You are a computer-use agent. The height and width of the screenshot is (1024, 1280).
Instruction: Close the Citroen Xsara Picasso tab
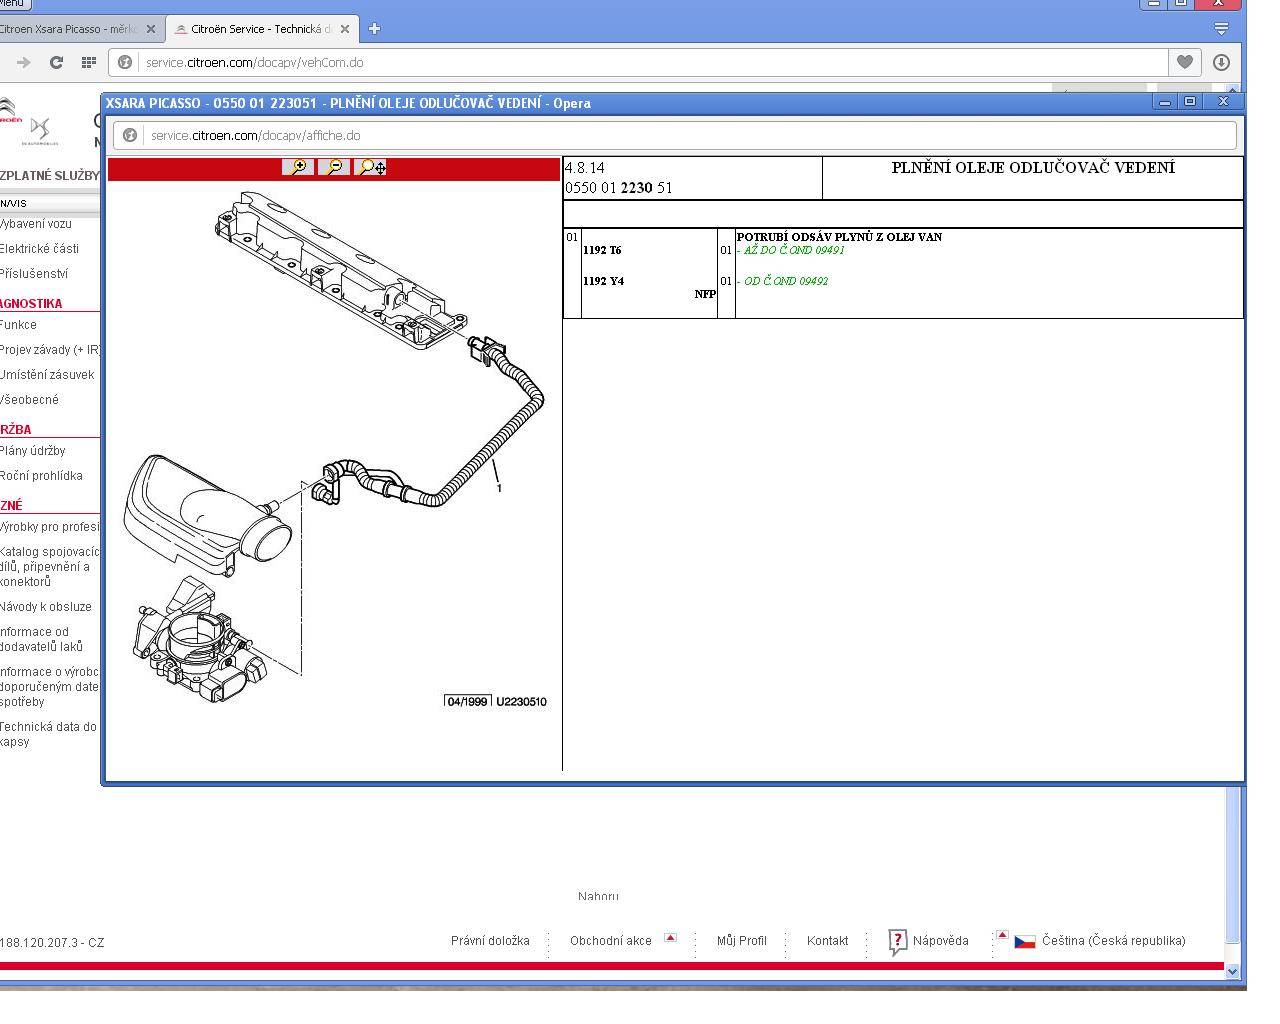[x=151, y=29]
